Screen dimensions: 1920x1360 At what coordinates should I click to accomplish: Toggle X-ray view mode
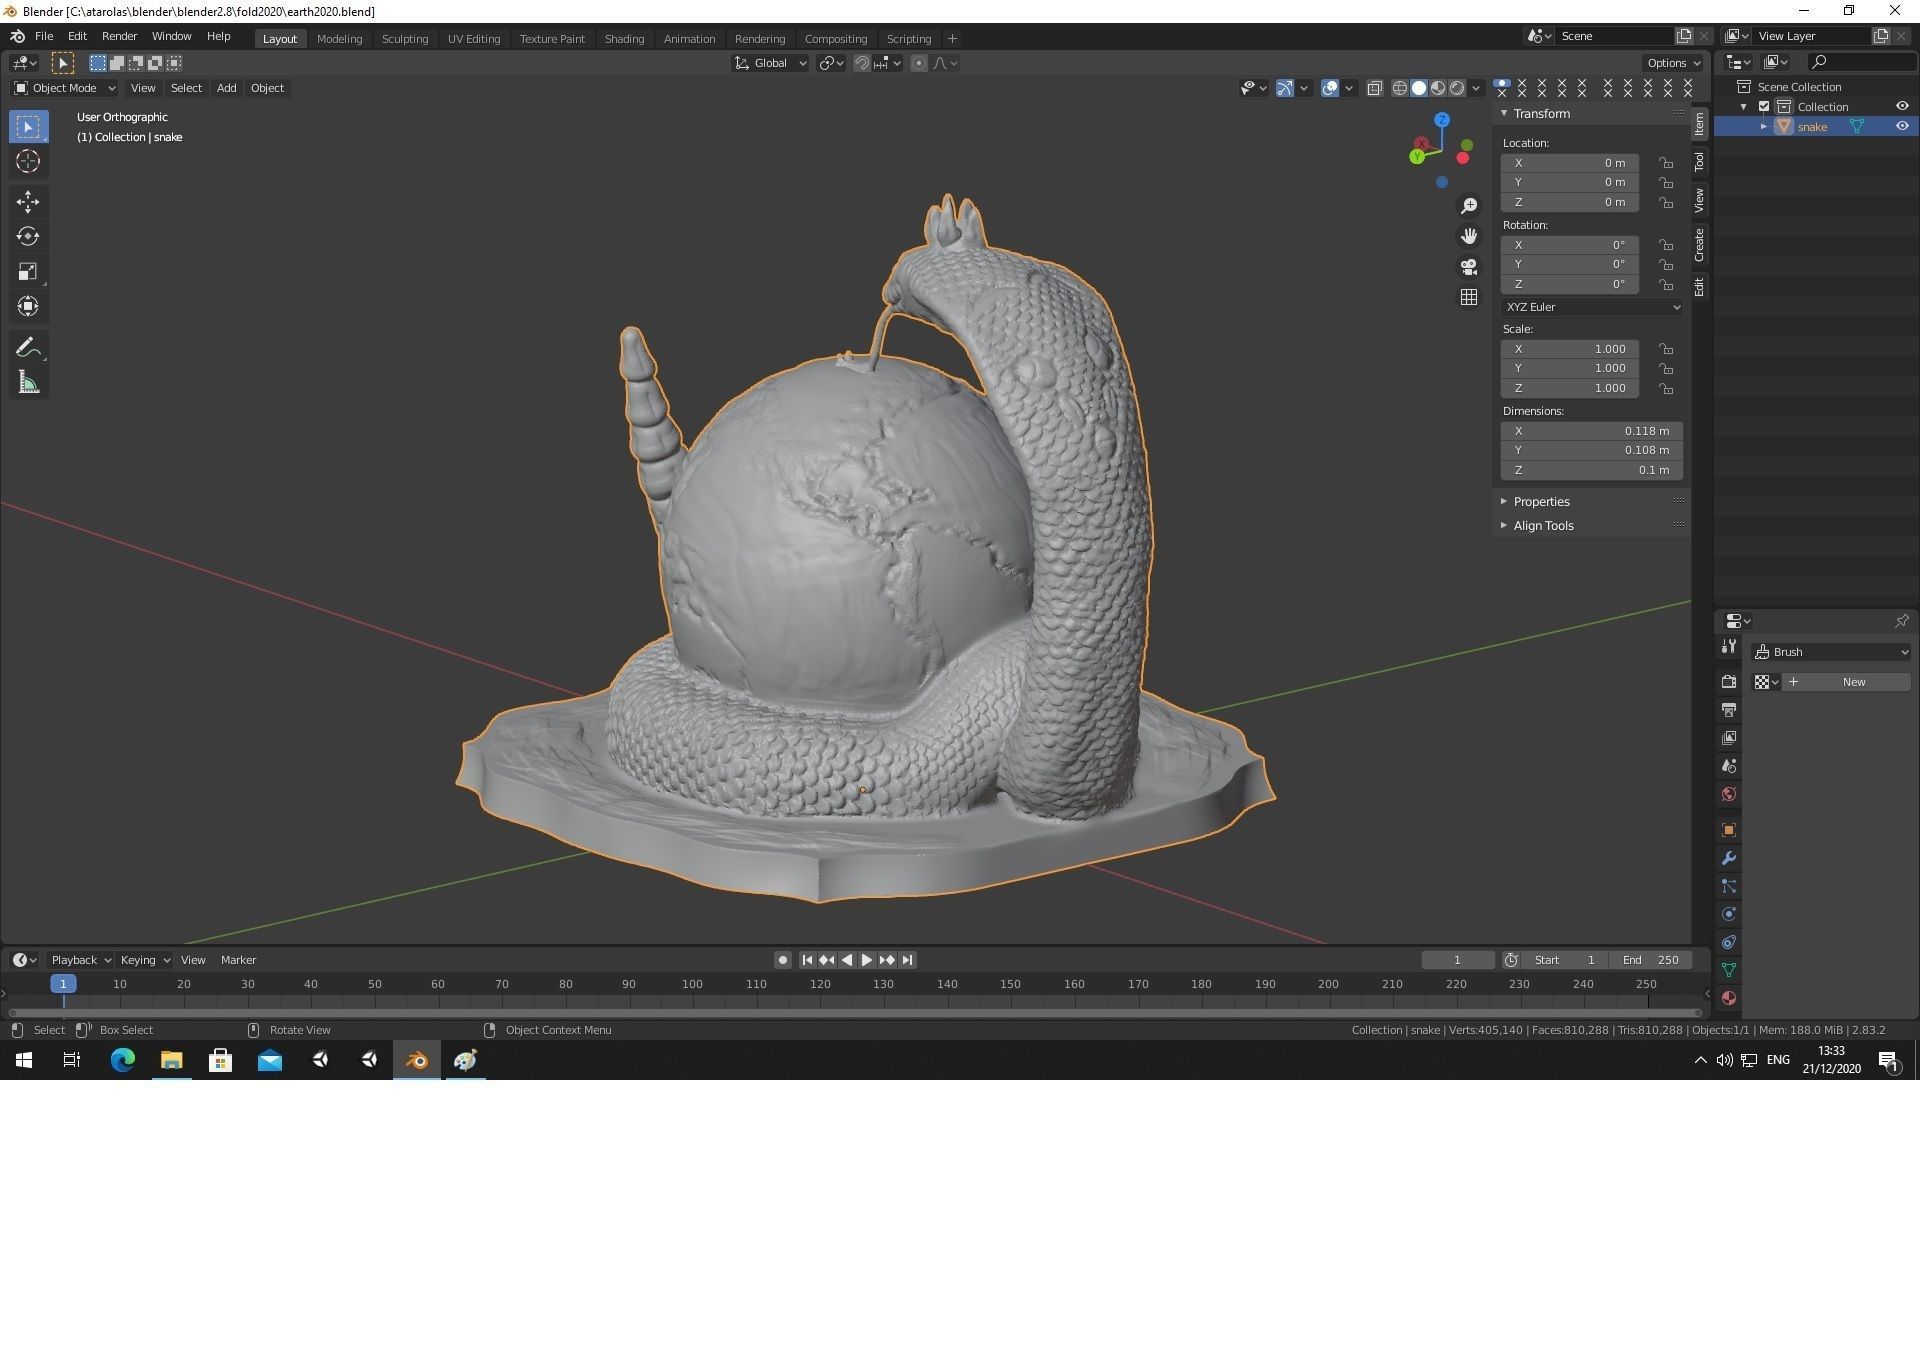1375,88
